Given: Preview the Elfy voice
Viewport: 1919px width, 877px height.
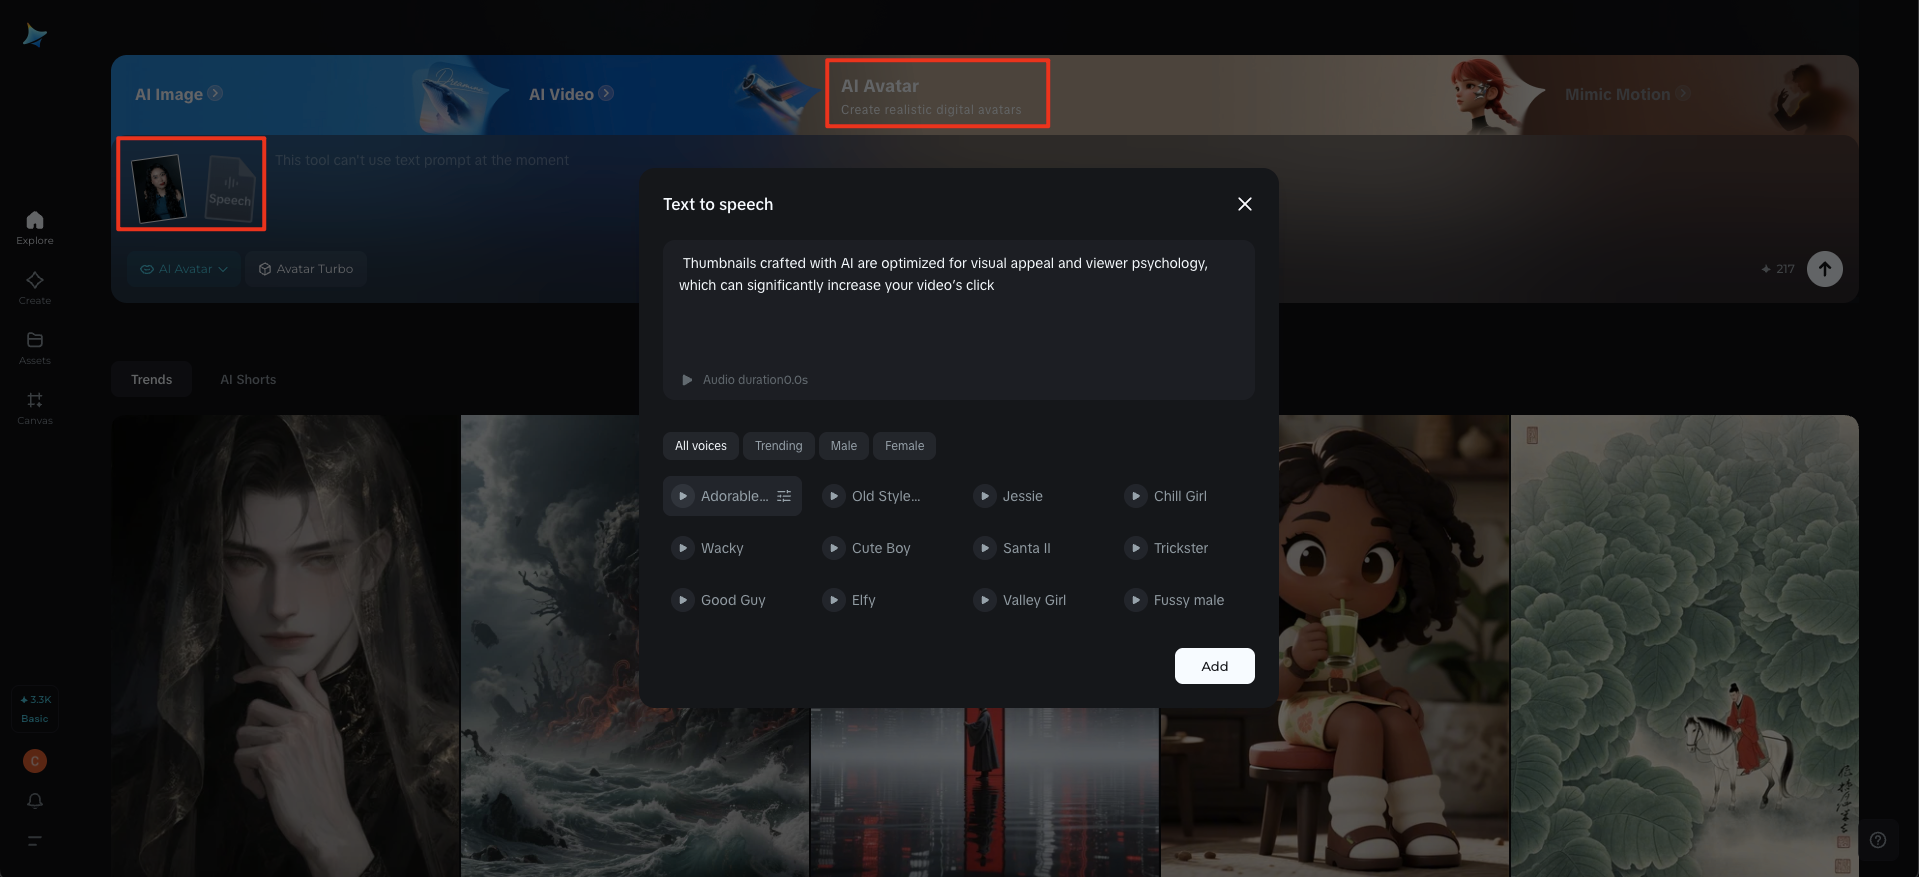Looking at the screenshot, I should click(834, 600).
